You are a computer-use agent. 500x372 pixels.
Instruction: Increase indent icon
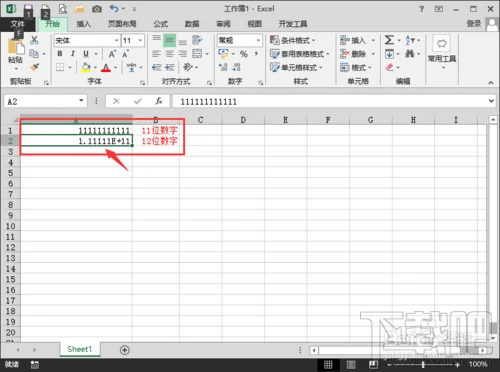170,67
